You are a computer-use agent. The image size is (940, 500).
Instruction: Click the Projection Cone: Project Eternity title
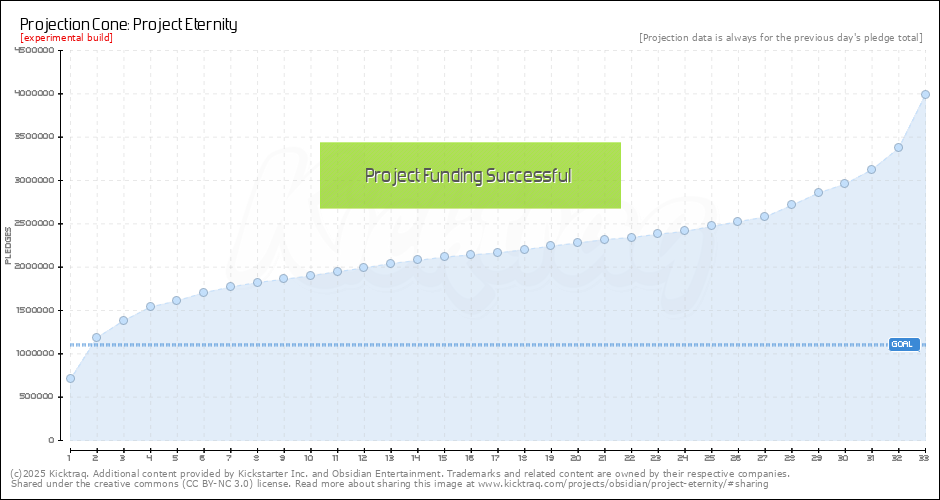point(129,24)
